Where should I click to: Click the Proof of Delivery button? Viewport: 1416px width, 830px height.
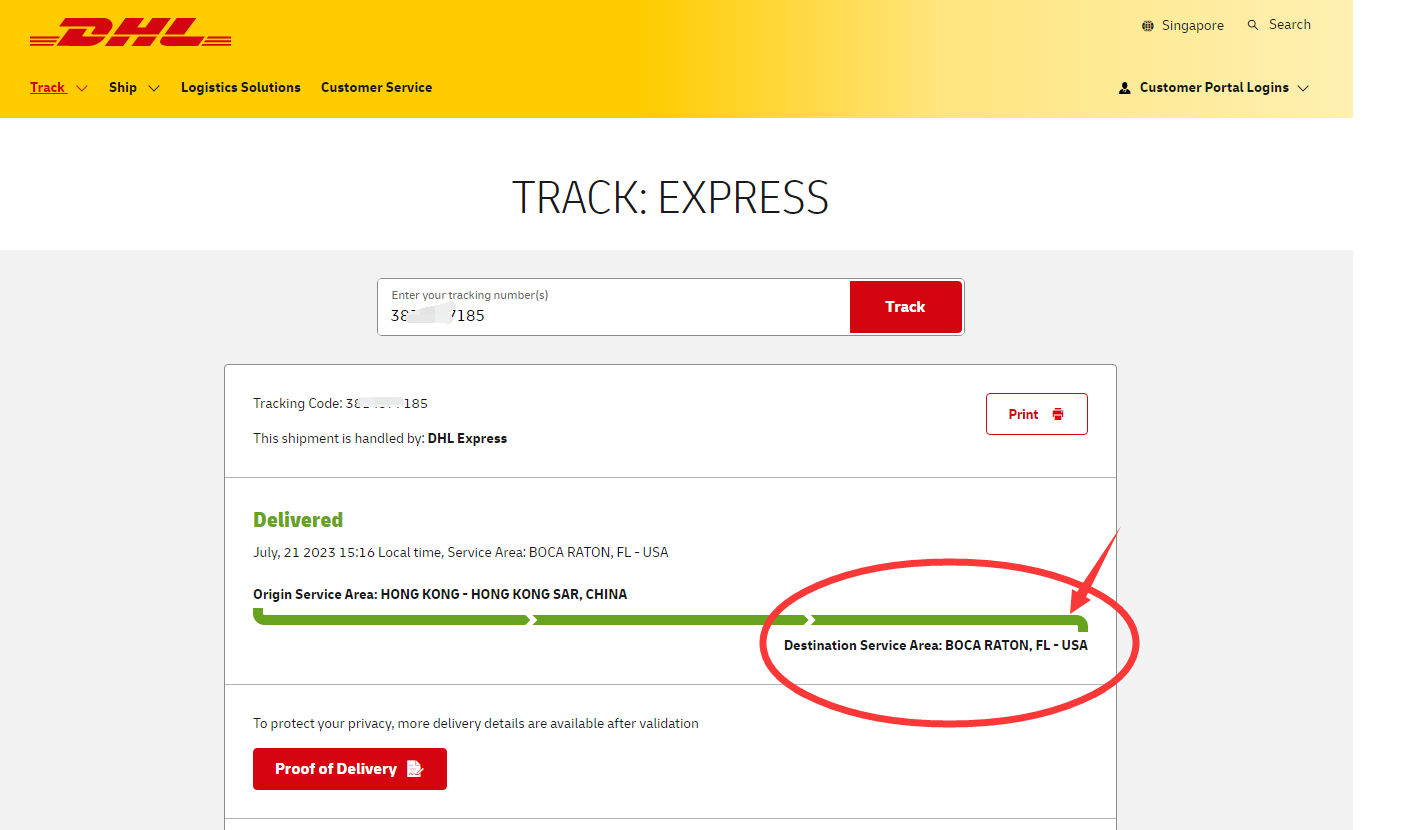pos(349,768)
